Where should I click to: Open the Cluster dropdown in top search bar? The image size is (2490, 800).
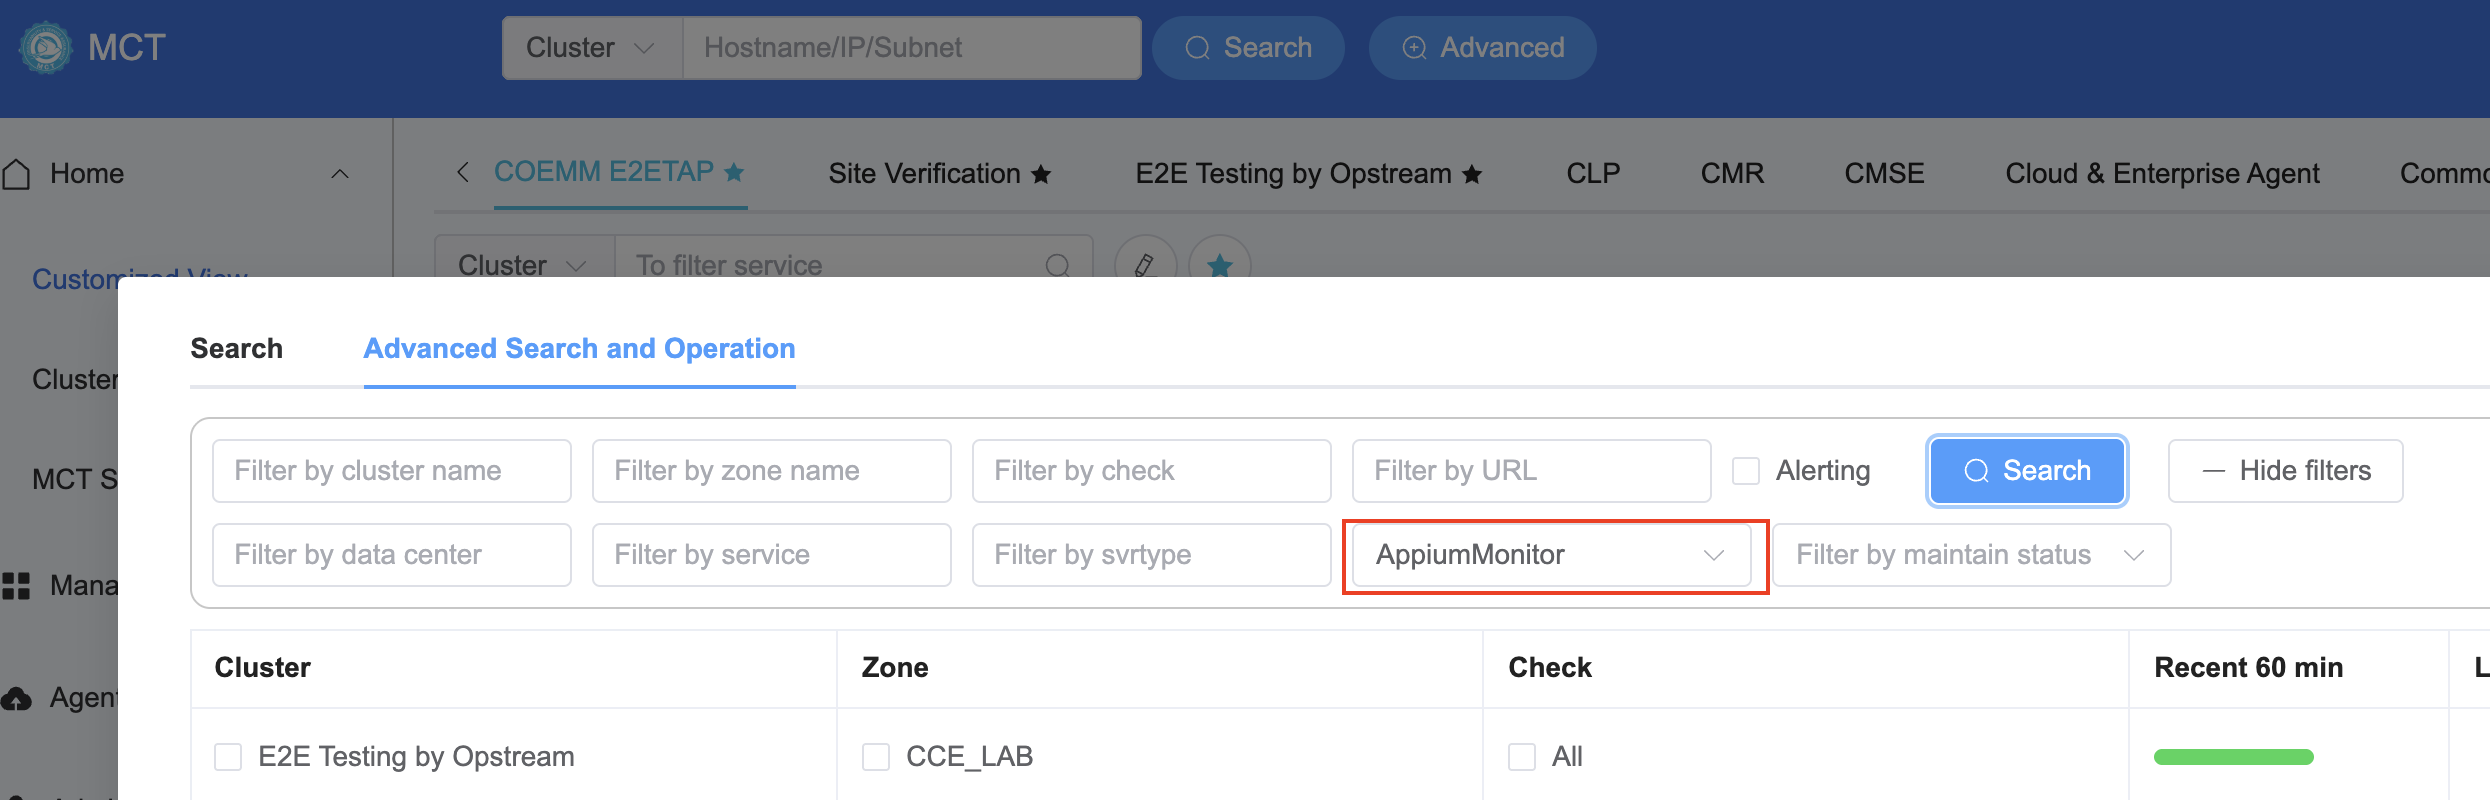tap(591, 48)
